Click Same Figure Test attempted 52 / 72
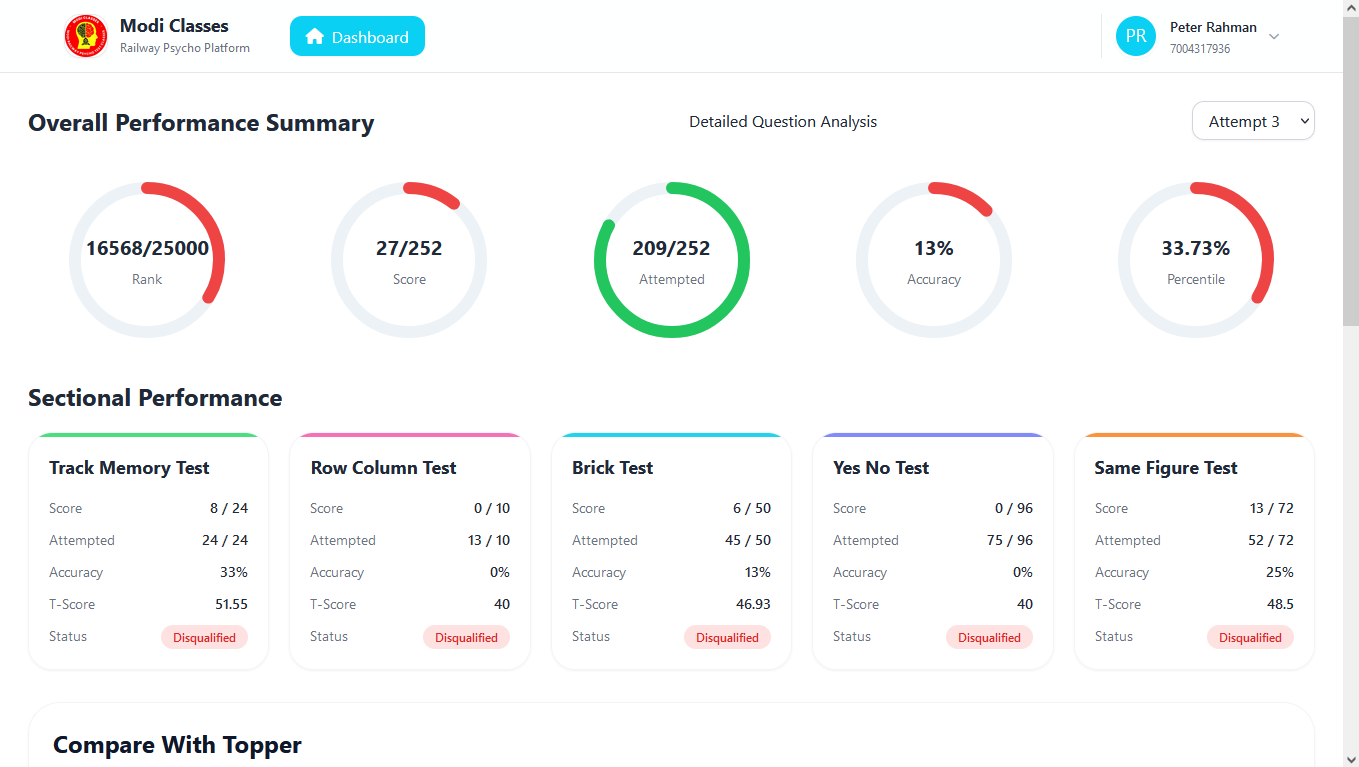 point(1271,540)
